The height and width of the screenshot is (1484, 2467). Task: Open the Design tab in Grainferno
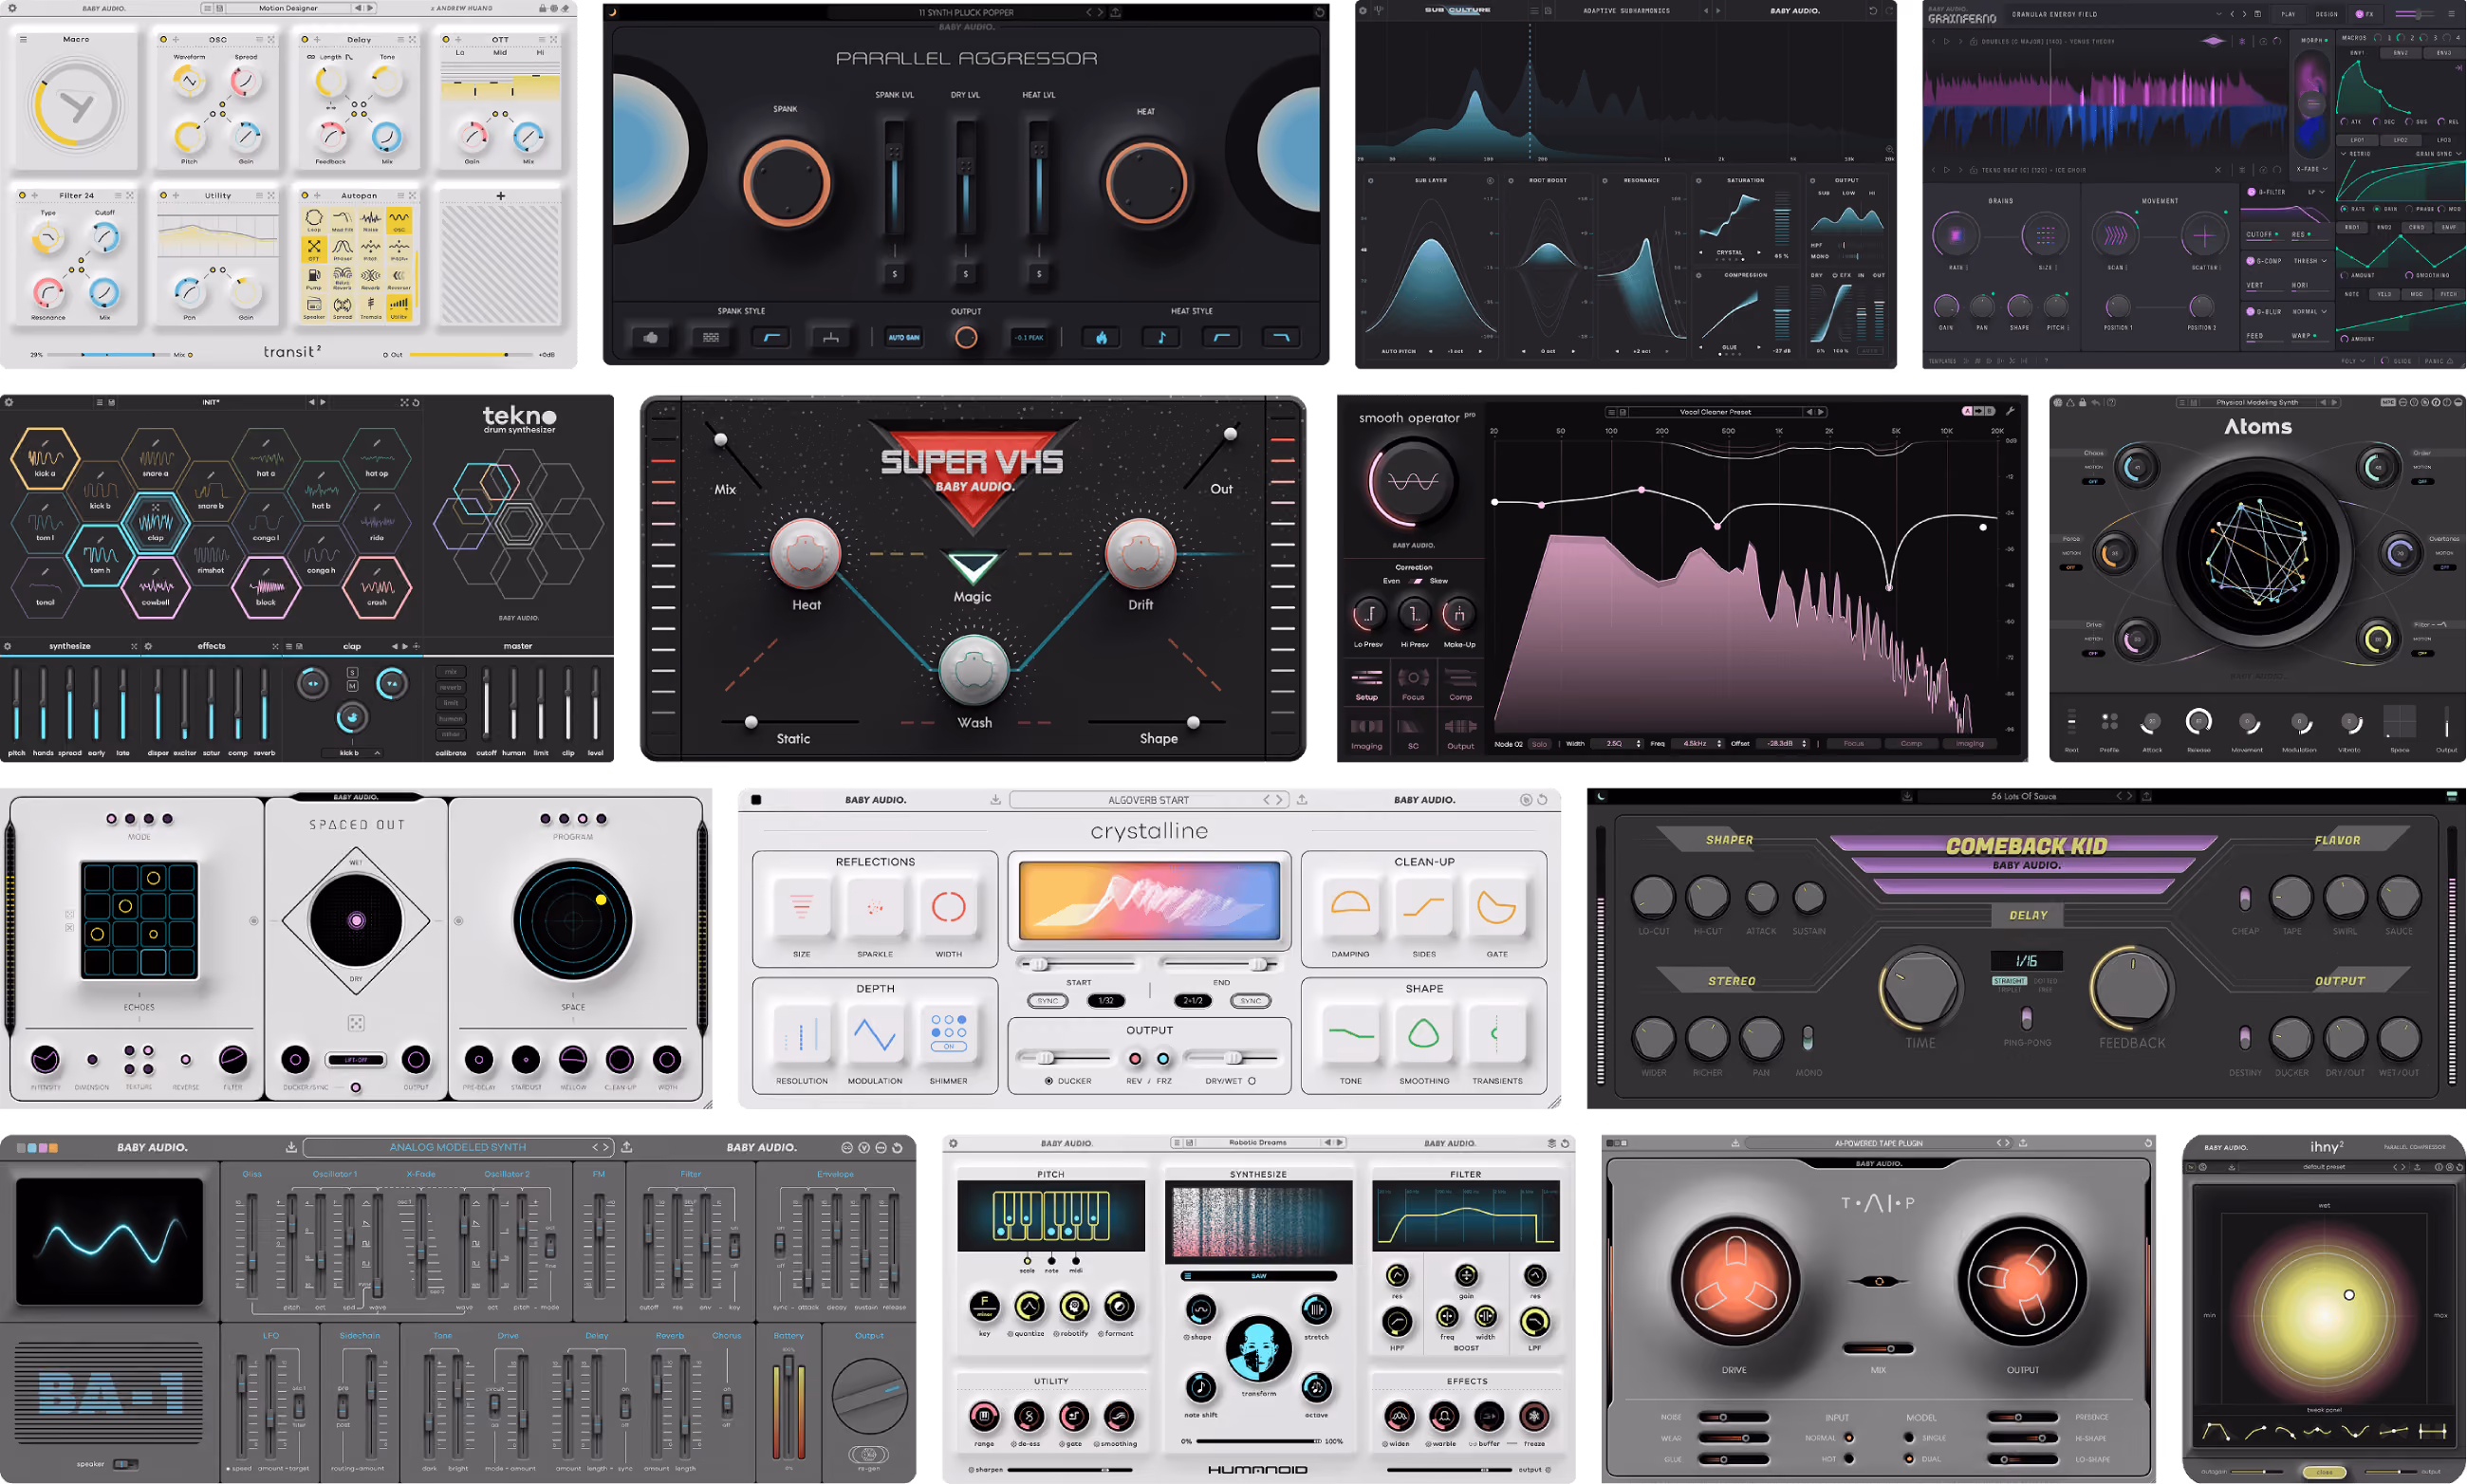[2327, 14]
